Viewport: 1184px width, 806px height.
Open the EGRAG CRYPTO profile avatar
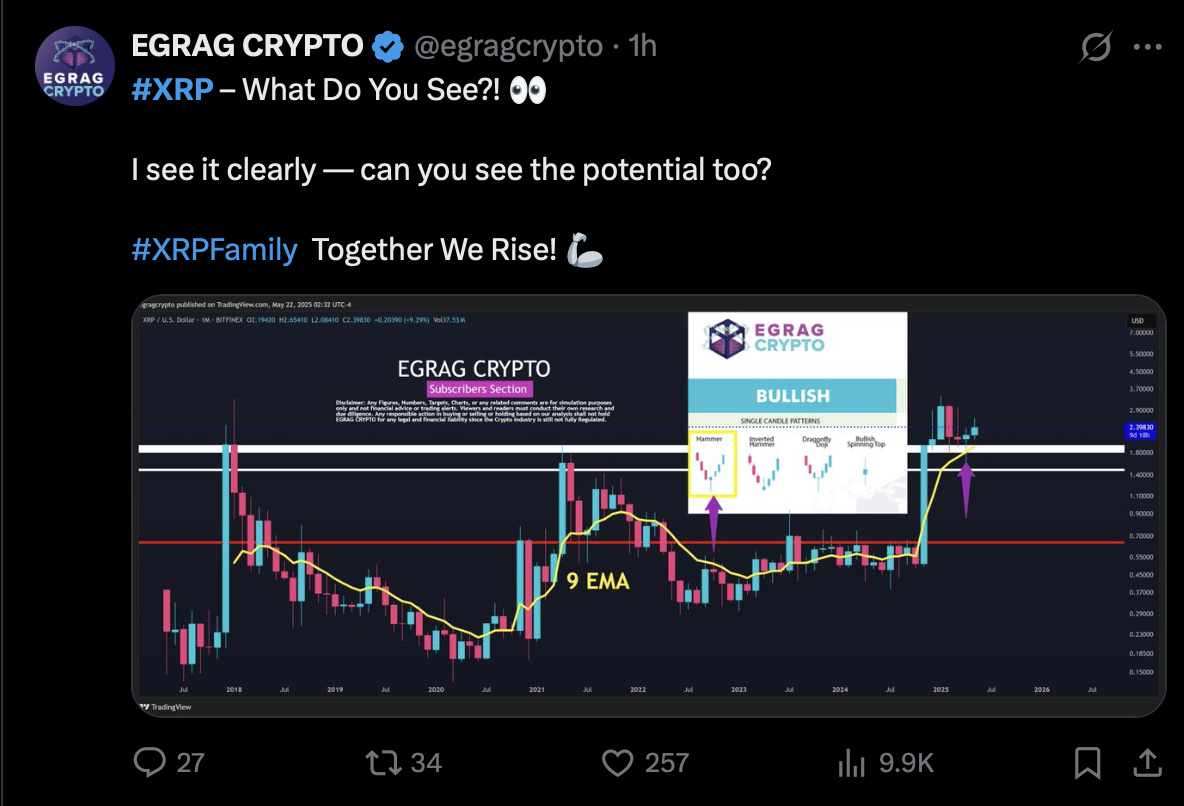click(75, 66)
